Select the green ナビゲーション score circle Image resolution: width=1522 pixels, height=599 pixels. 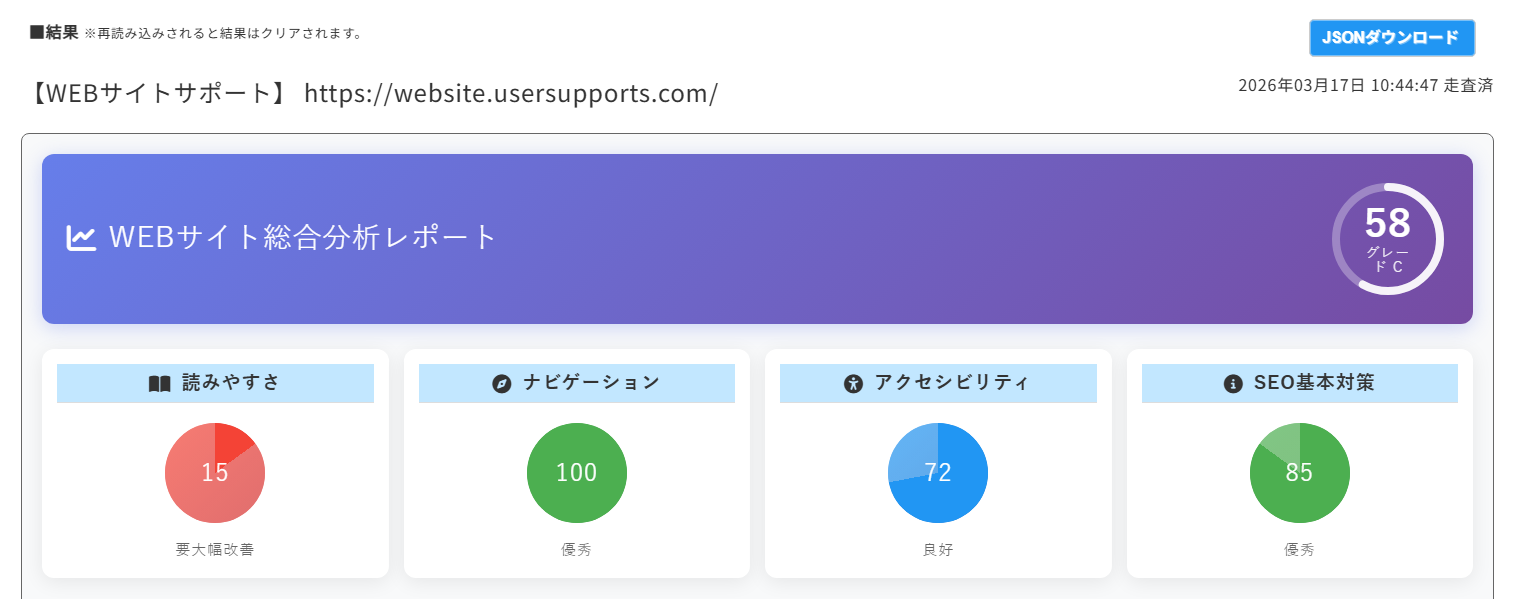(576, 472)
